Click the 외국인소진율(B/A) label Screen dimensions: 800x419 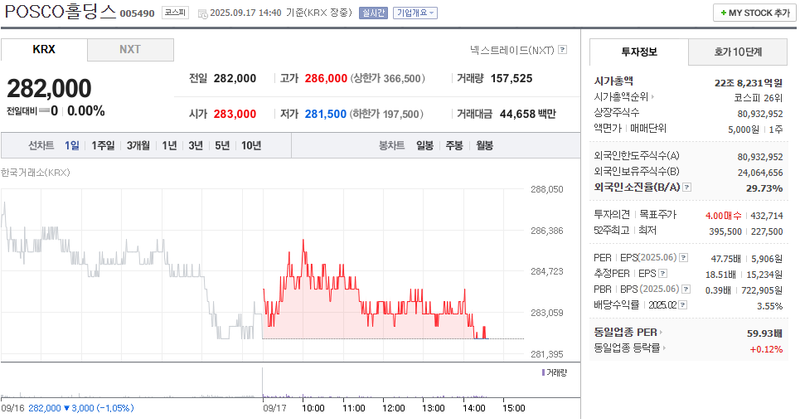(x=637, y=187)
